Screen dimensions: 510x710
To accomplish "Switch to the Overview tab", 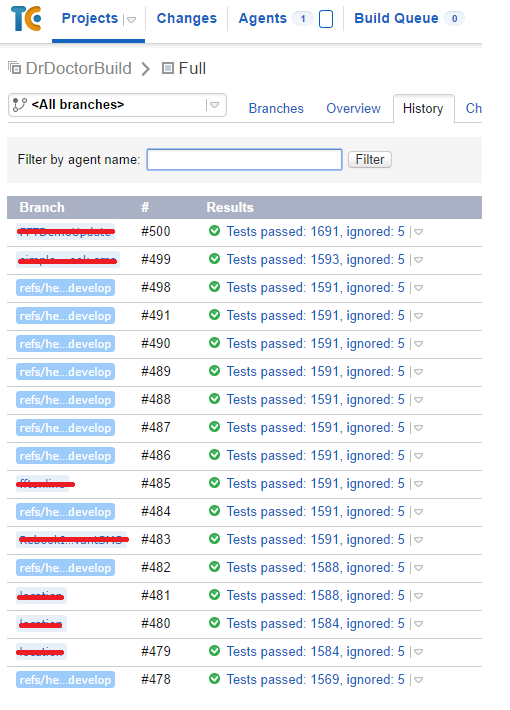I will pos(353,109).
